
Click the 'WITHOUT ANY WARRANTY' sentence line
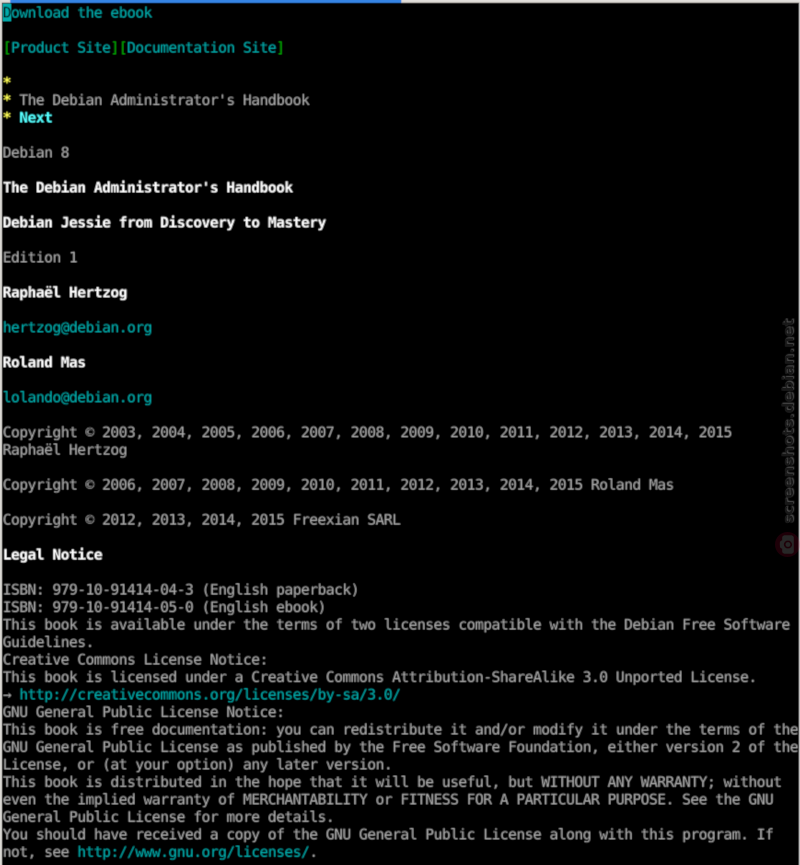click(x=392, y=782)
